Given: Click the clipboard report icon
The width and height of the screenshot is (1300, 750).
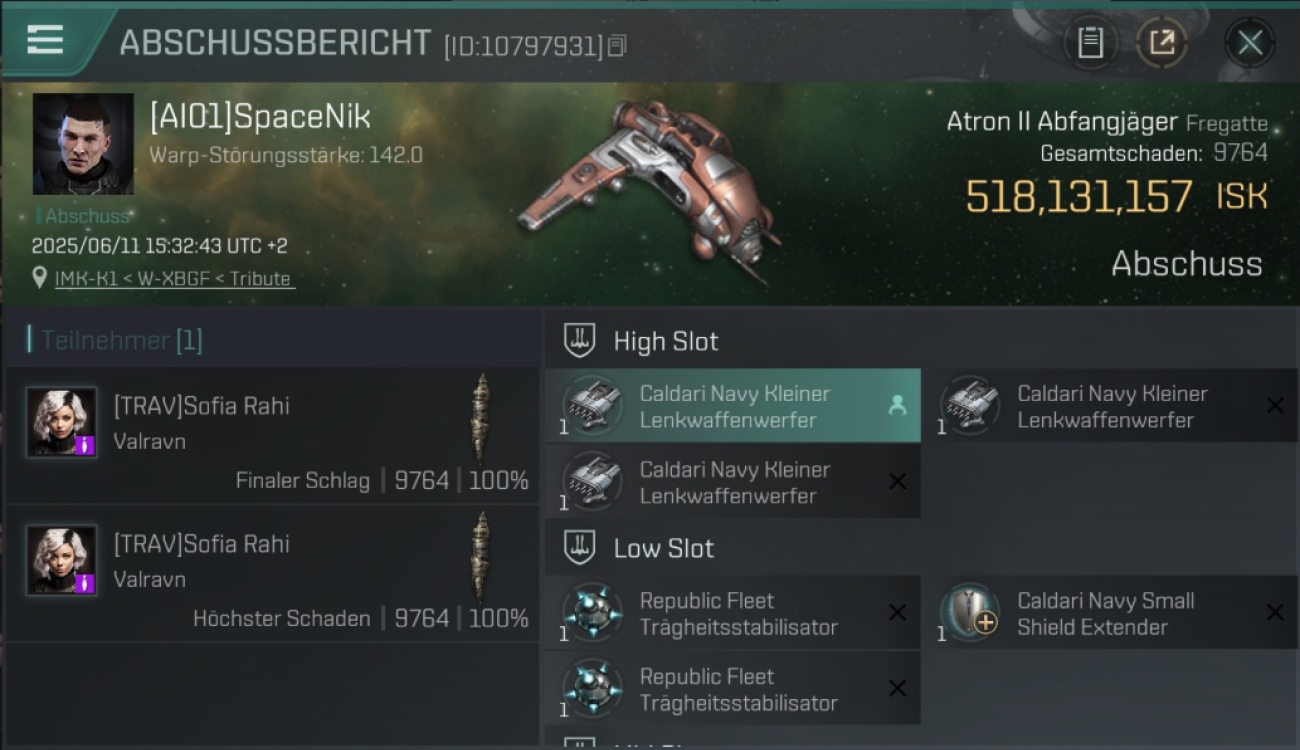Looking at the screenshot, I should pyautogui.click(x=1090, y=43).
